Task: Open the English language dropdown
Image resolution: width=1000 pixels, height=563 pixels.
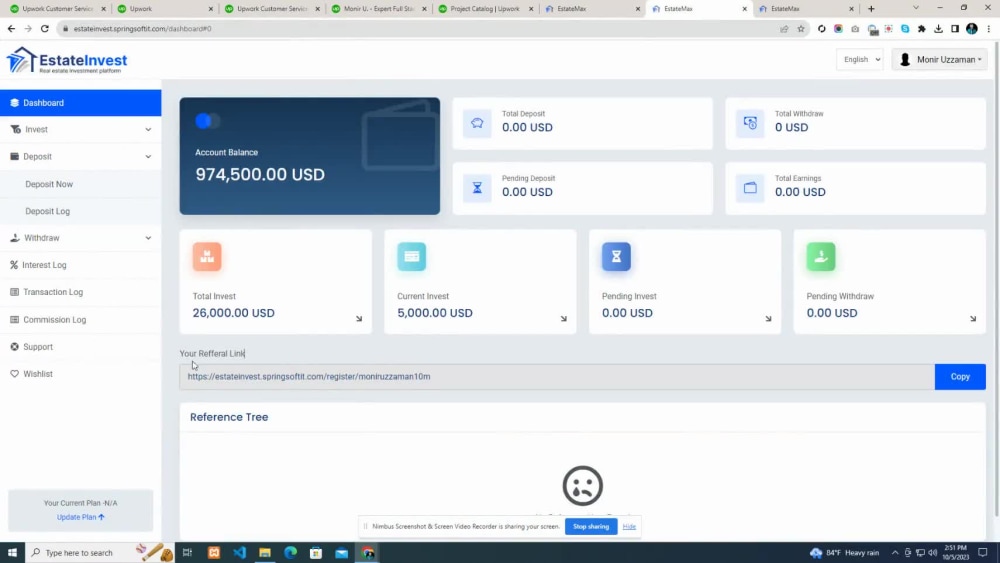Action: 860,59
